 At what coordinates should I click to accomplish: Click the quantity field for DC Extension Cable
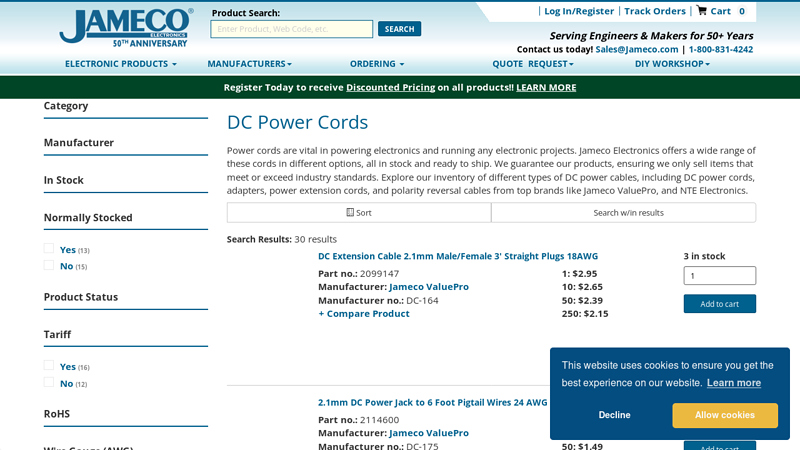pos(719,276)
